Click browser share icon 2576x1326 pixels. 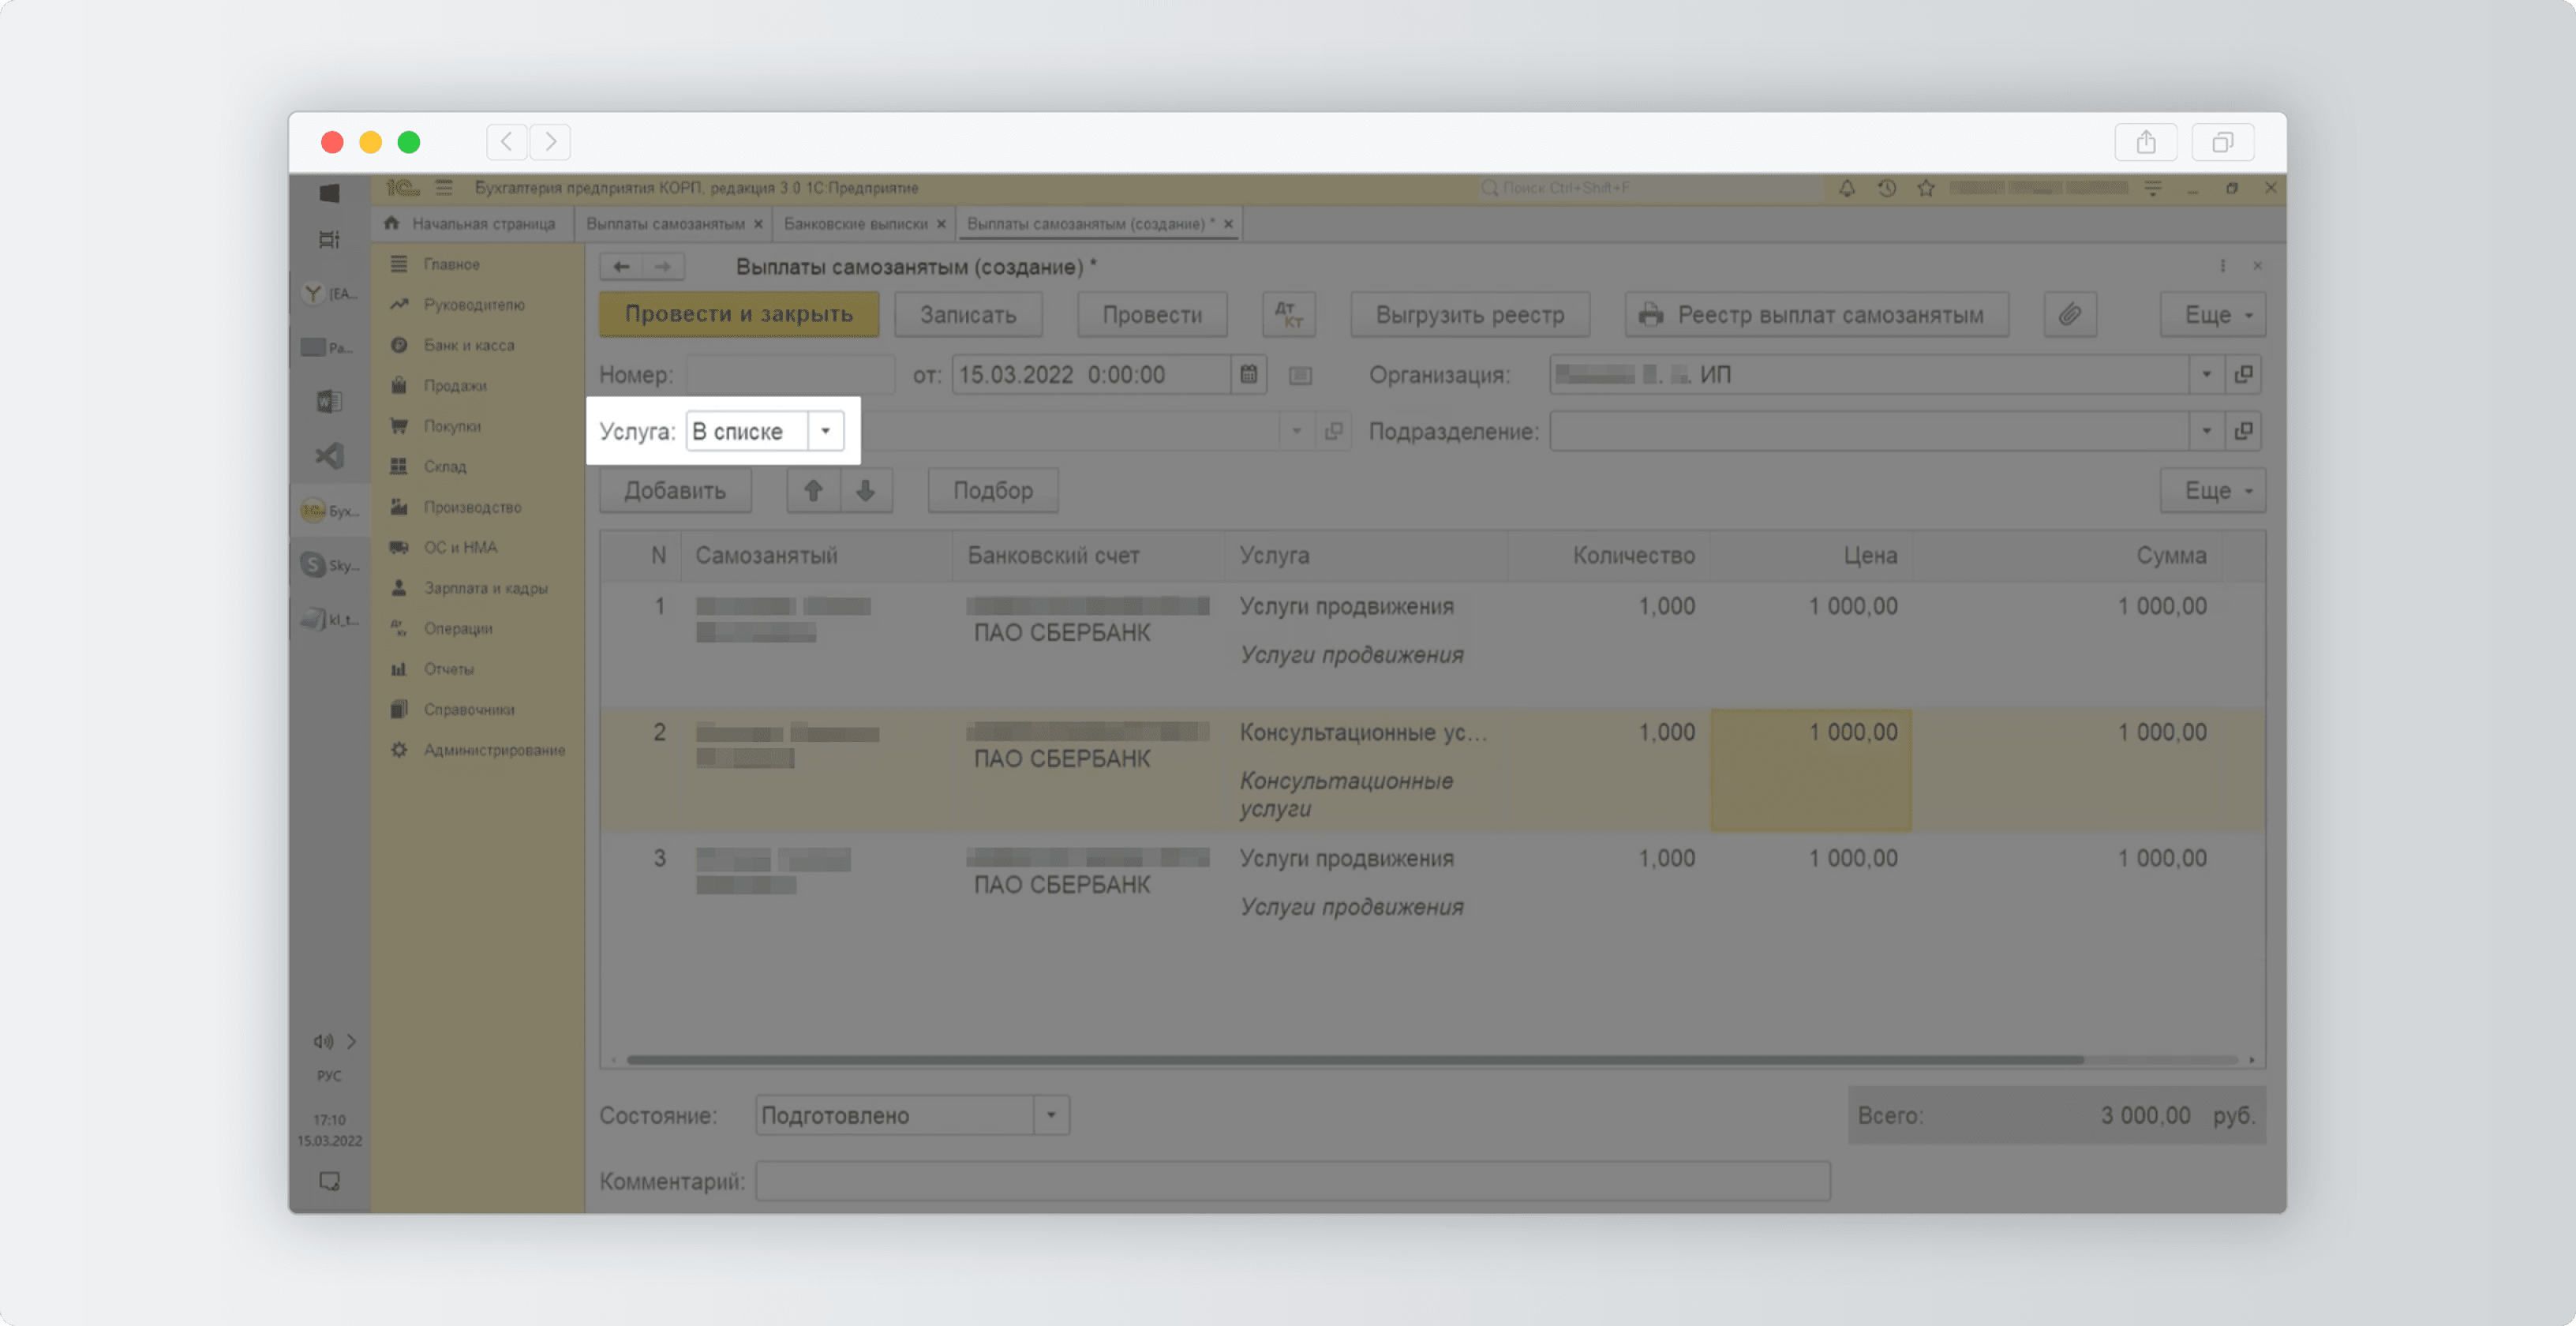coord(2146,142)
